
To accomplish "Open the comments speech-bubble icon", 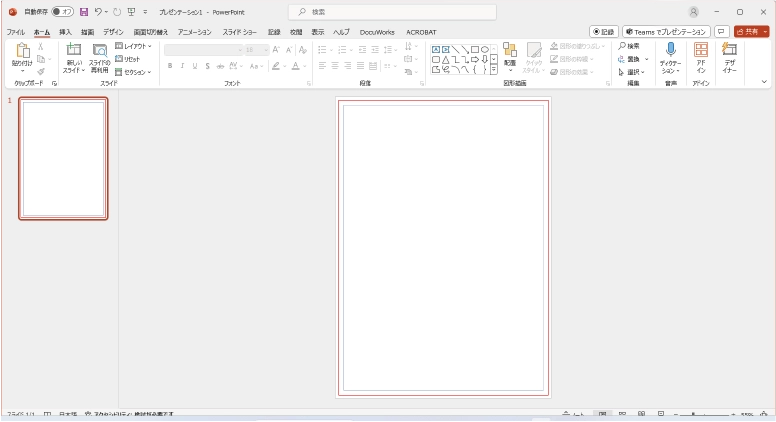I will pyautogui.click(x=722, y=32).
